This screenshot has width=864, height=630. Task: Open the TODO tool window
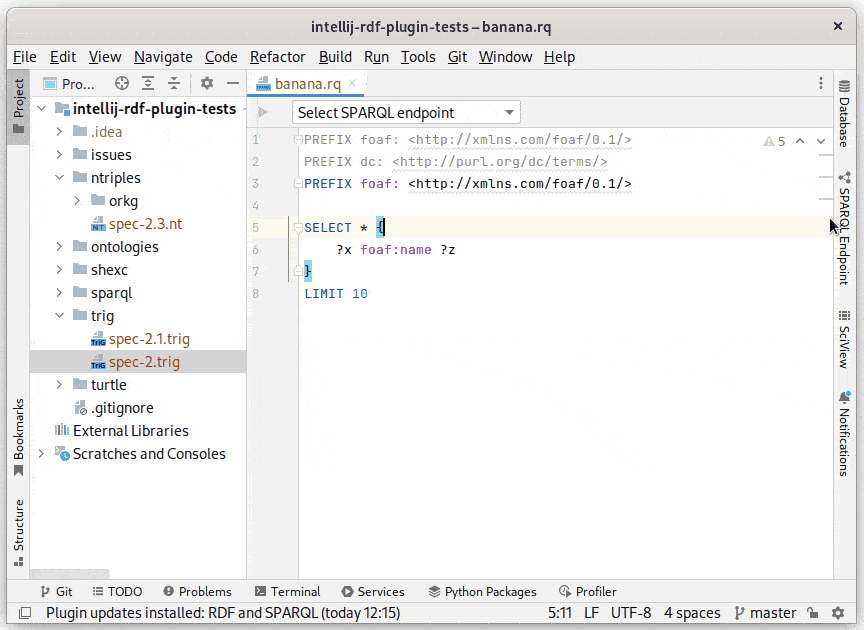[x=117, y=591]
